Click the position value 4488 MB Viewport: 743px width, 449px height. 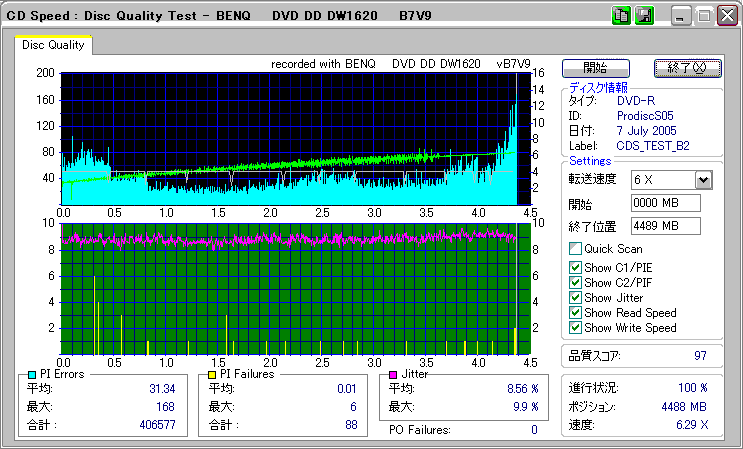tap(684, 407)
